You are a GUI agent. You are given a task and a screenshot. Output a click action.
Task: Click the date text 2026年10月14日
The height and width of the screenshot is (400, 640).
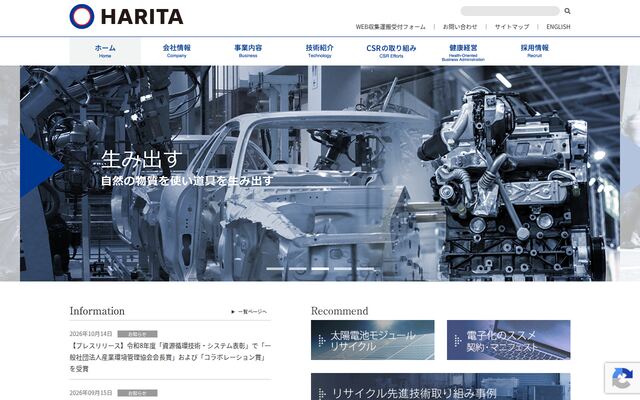tap(91, 334)
